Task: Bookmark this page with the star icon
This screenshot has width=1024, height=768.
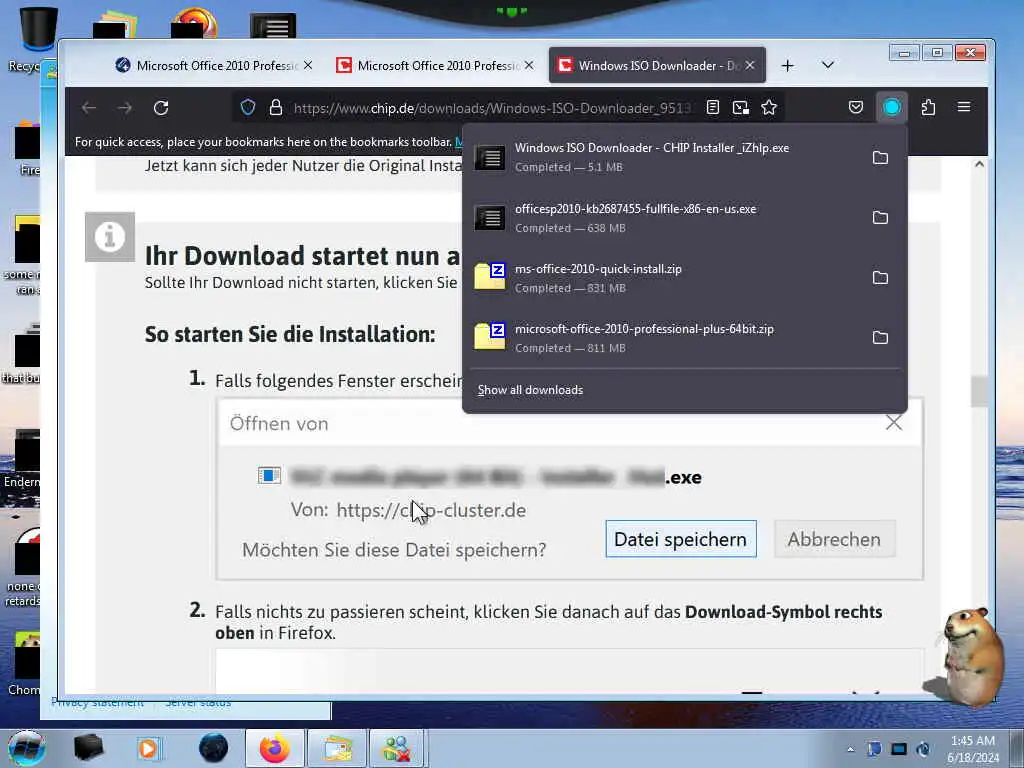Action: coord(769,107)
